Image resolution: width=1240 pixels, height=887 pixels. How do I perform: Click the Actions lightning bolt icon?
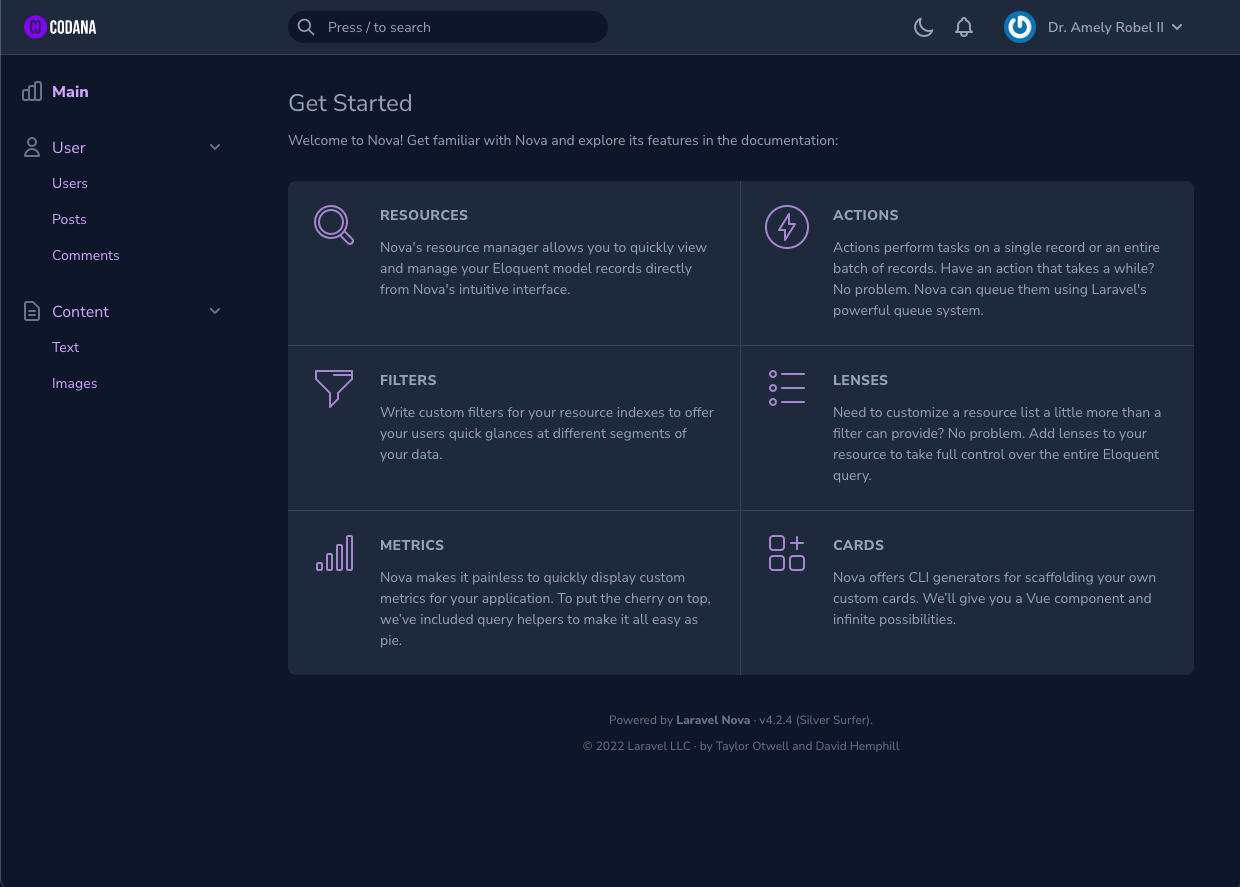tap(787, 227)
